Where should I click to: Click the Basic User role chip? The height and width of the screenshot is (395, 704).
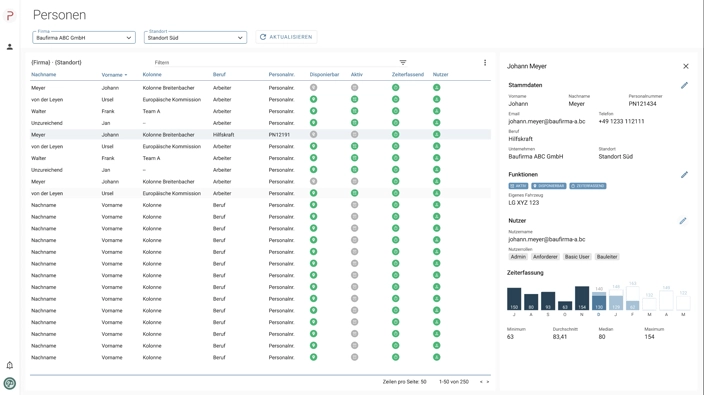[577, 257]
